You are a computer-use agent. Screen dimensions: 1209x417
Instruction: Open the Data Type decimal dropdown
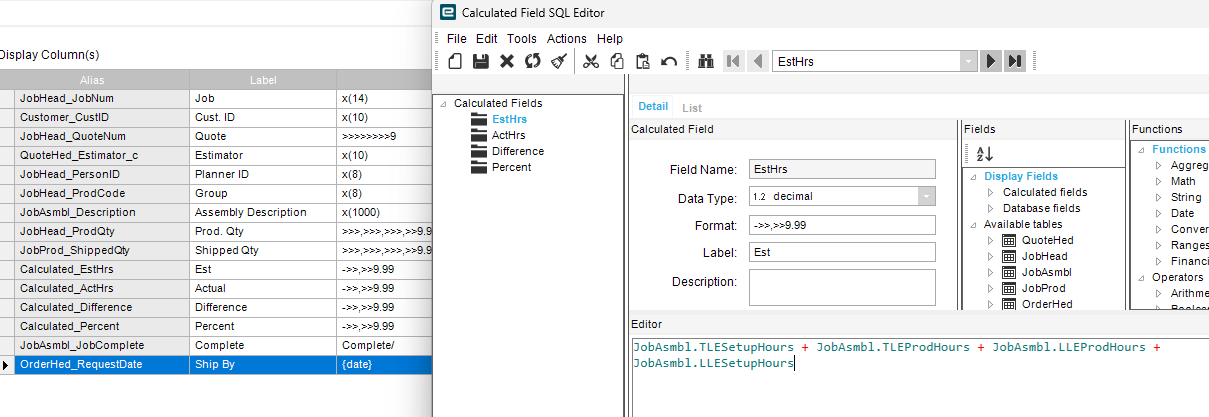[x=926, y=197]
